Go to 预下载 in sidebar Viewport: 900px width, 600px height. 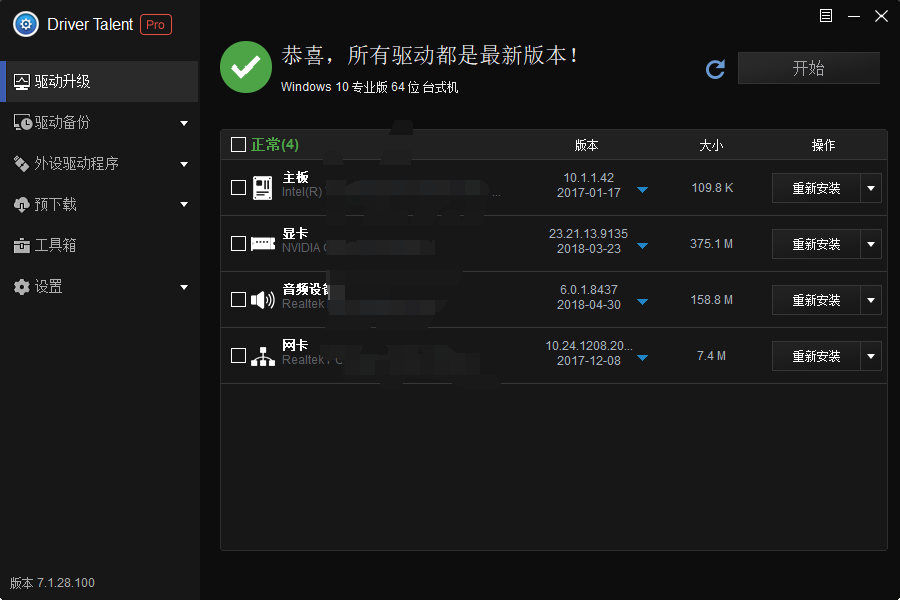point(99,204)
